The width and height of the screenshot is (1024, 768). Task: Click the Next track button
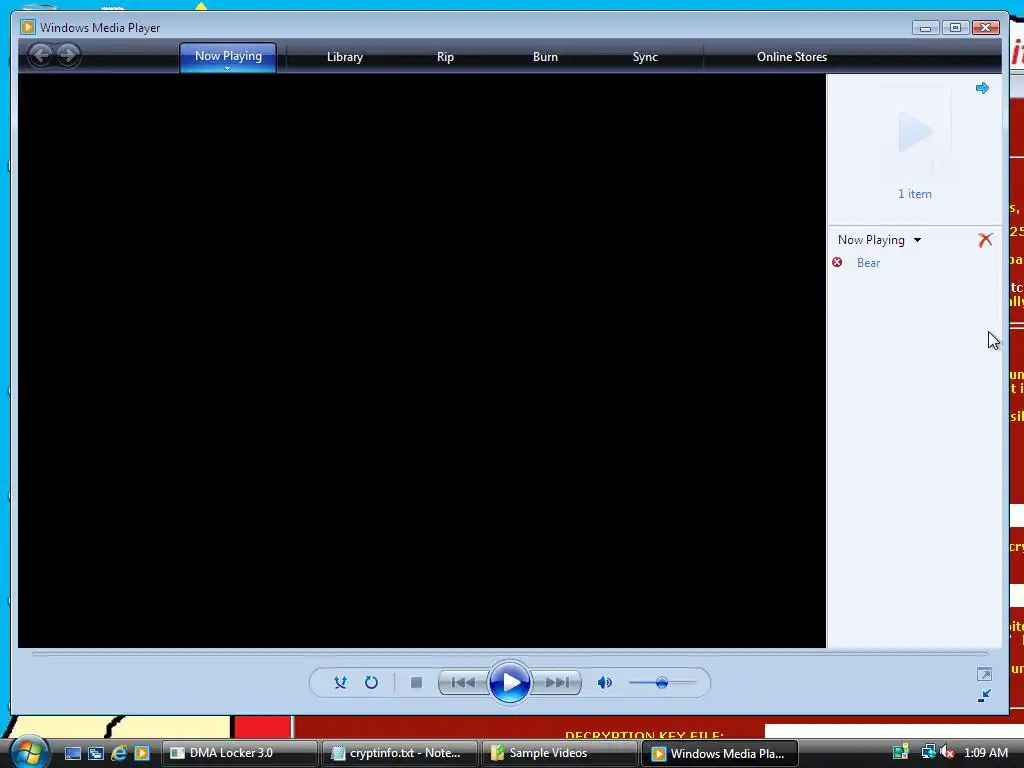[556, 682]
